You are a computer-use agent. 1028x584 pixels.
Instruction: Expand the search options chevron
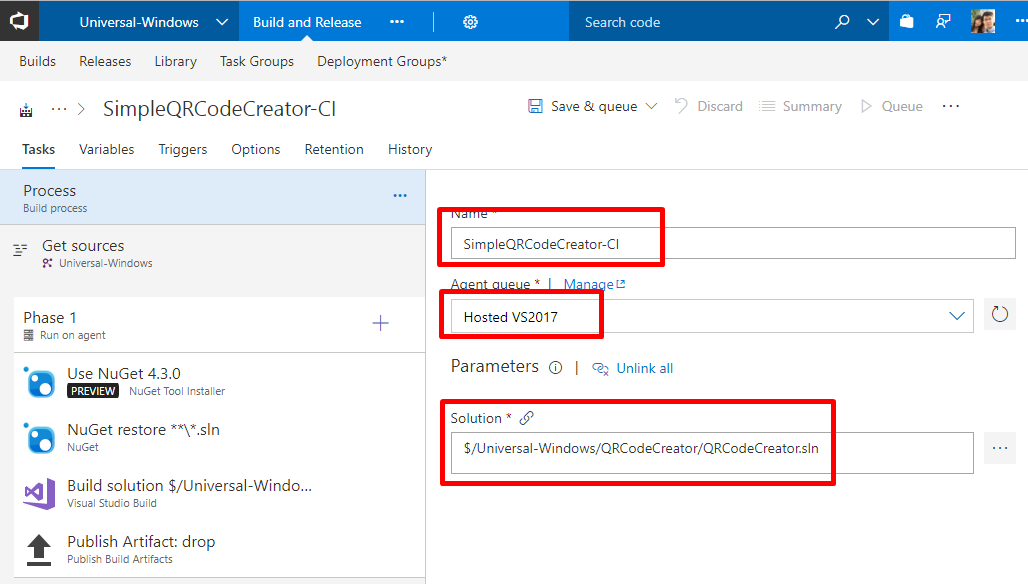pyautogui.click(x=873, y=22)
